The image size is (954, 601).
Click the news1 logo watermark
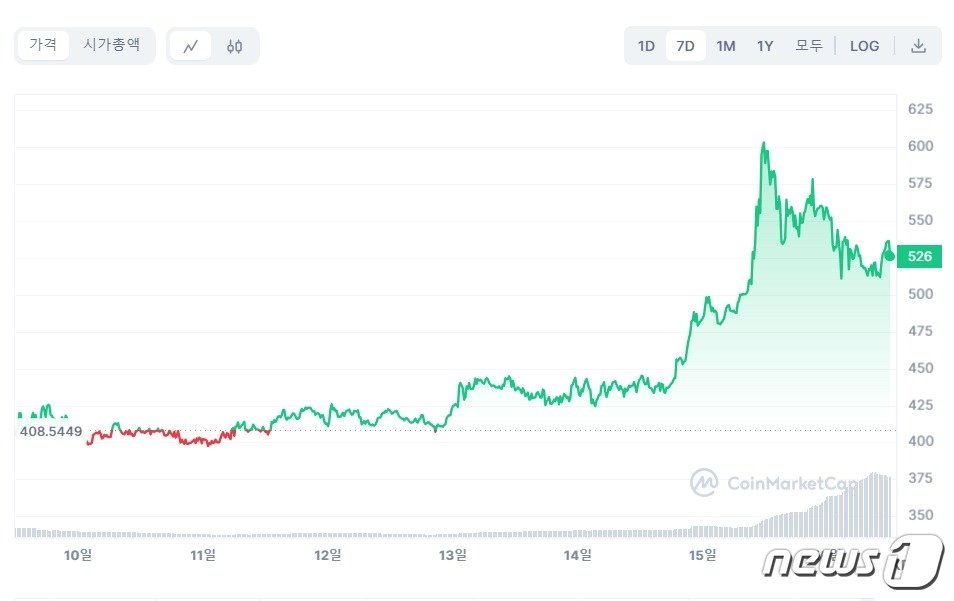853,560
